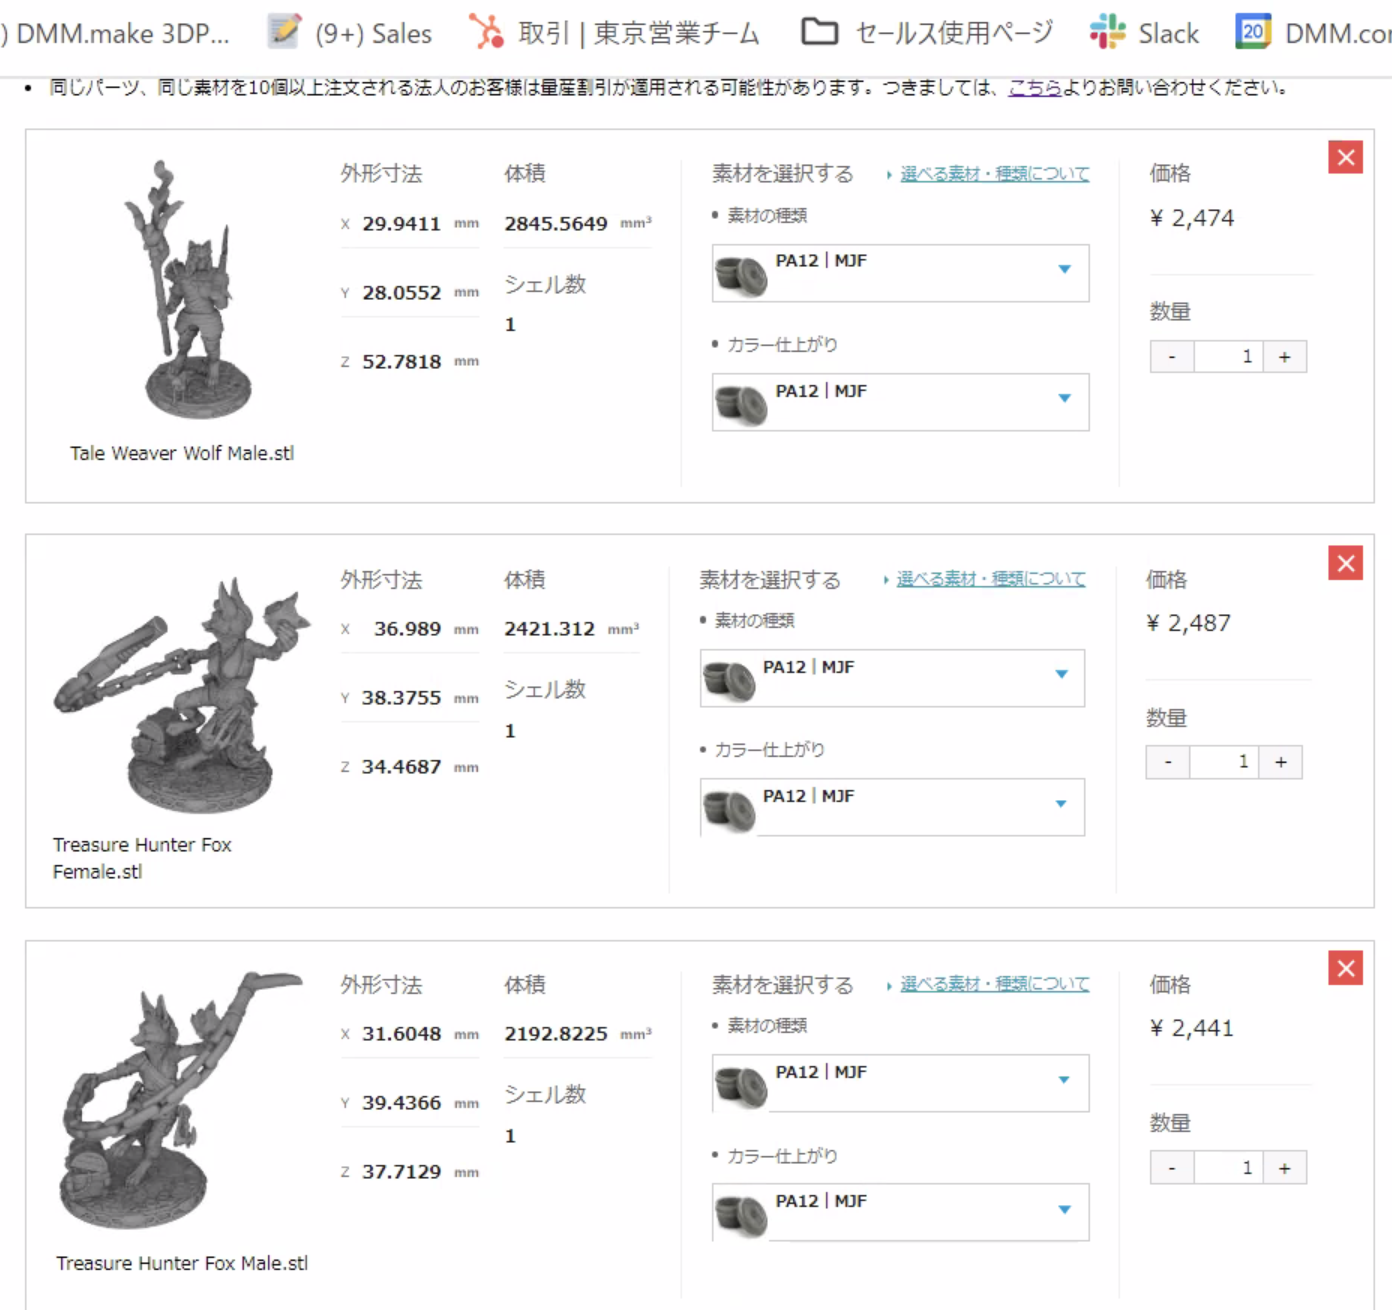Click the PA12 material icon on Tale Weaver card

point(740,273)
